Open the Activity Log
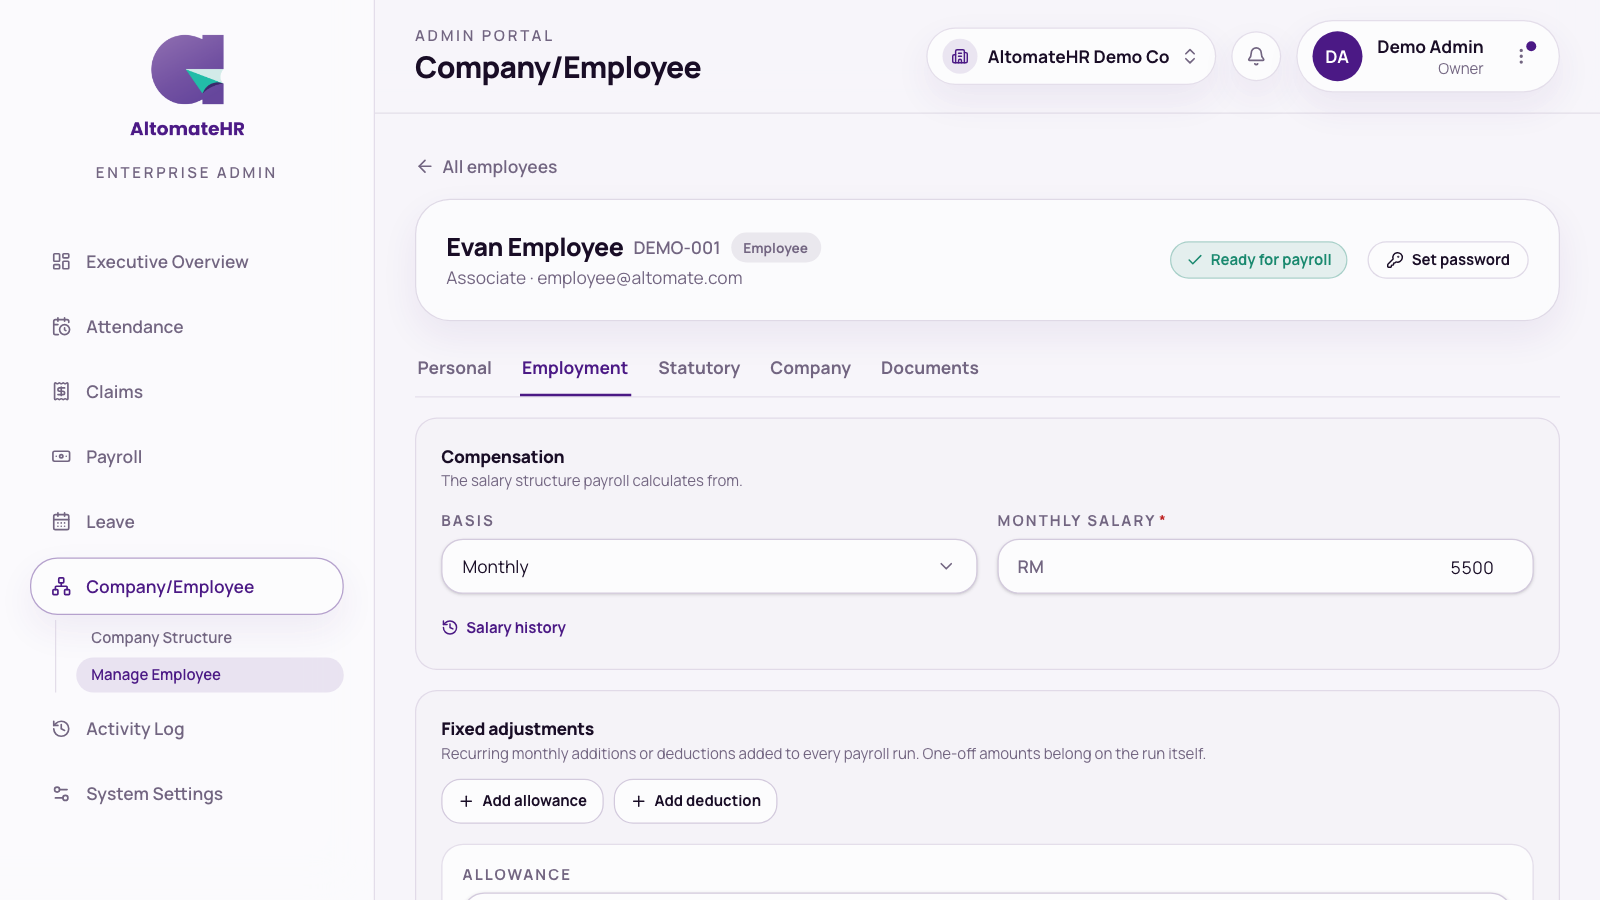 coord(187,729)
